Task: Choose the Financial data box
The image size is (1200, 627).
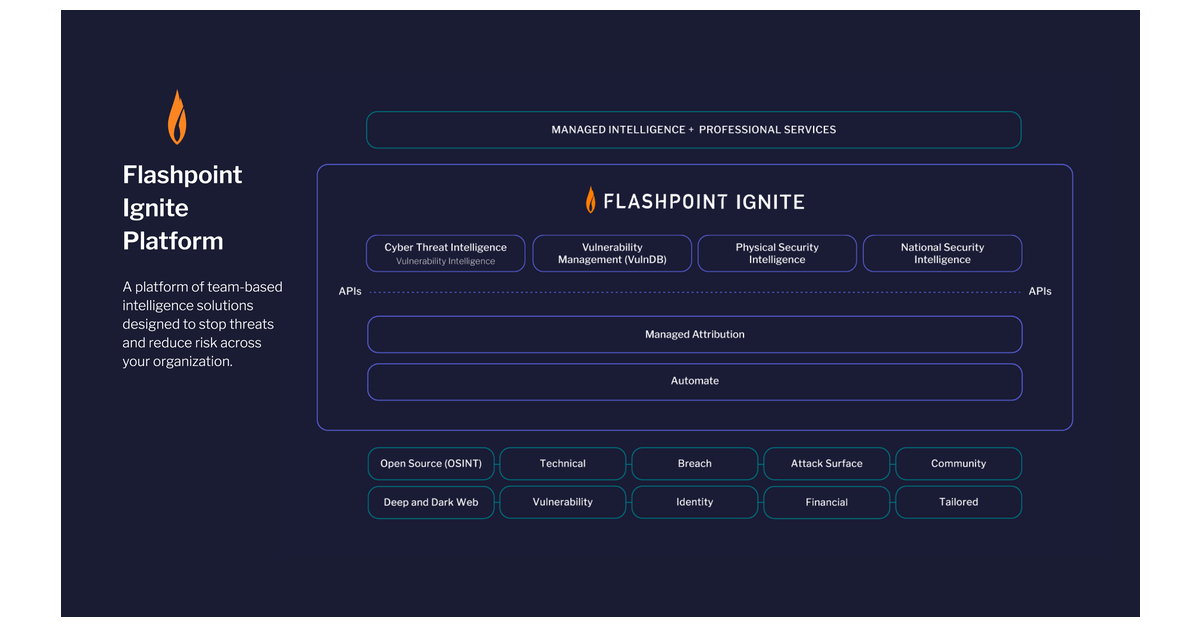Action: pyautogui.click(x=827, y=502)
